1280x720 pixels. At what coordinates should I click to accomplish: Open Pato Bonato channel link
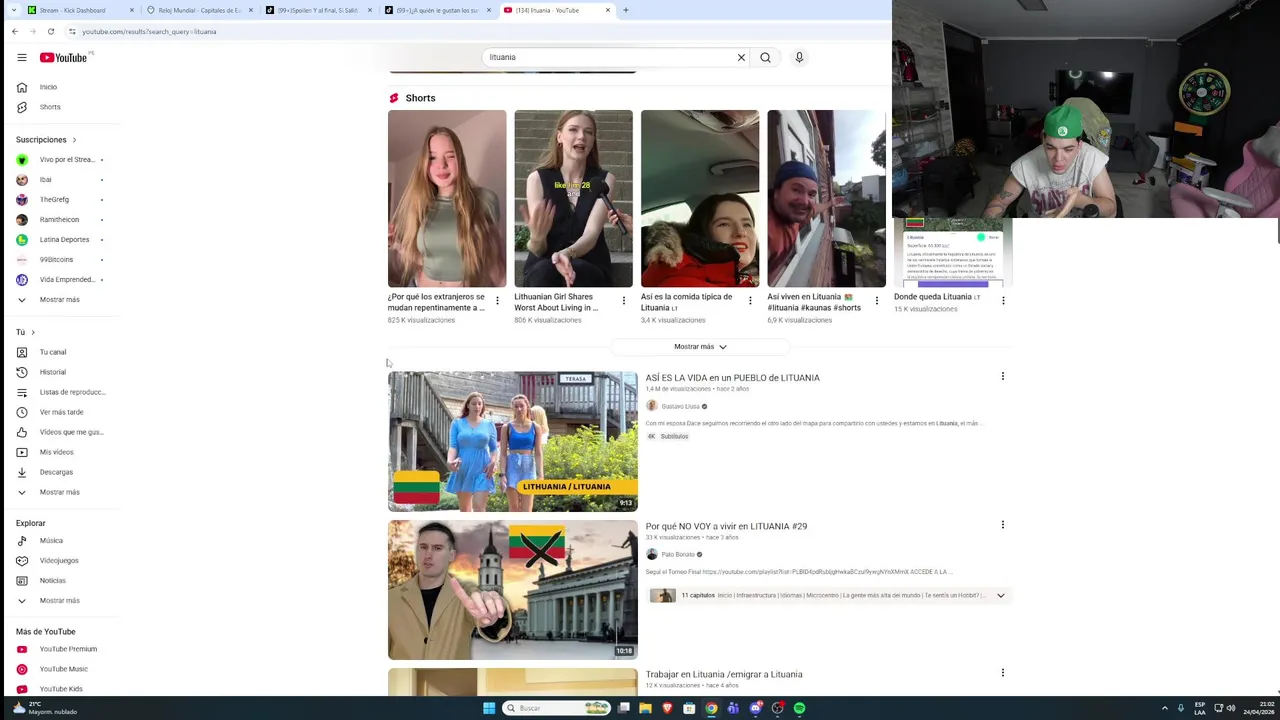[x=678, y=554]
